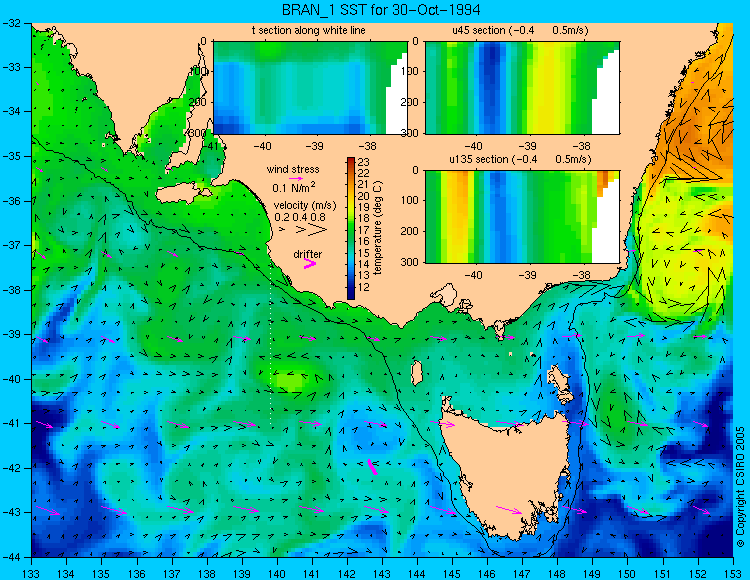750x580 pixels.
Task: Click the 153 longitude axis label
Action: click(733, 573)
